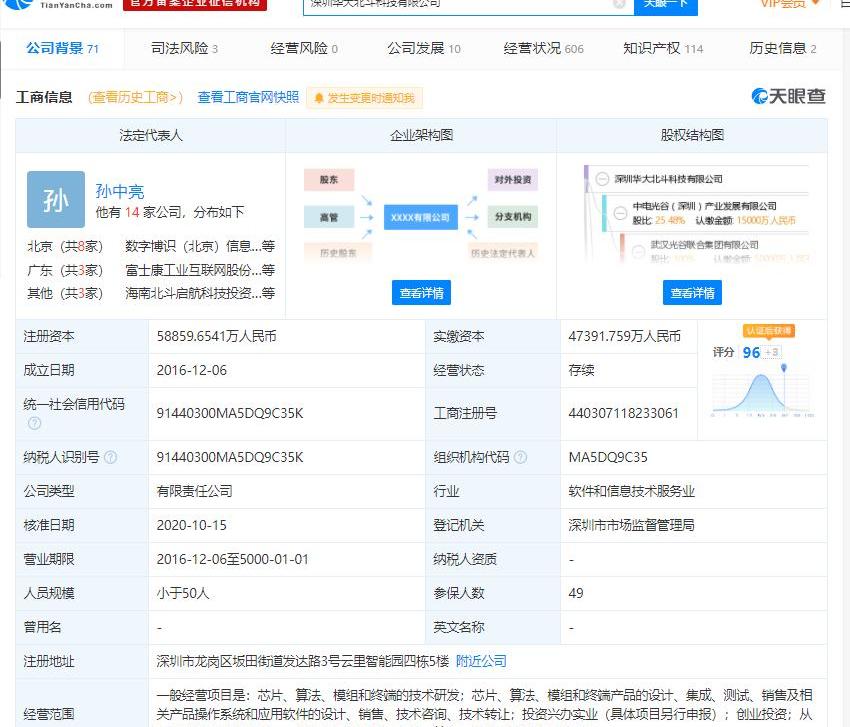Open the 历史信息 tab
Screen dimensions: 850x727
tap(782, 48)
